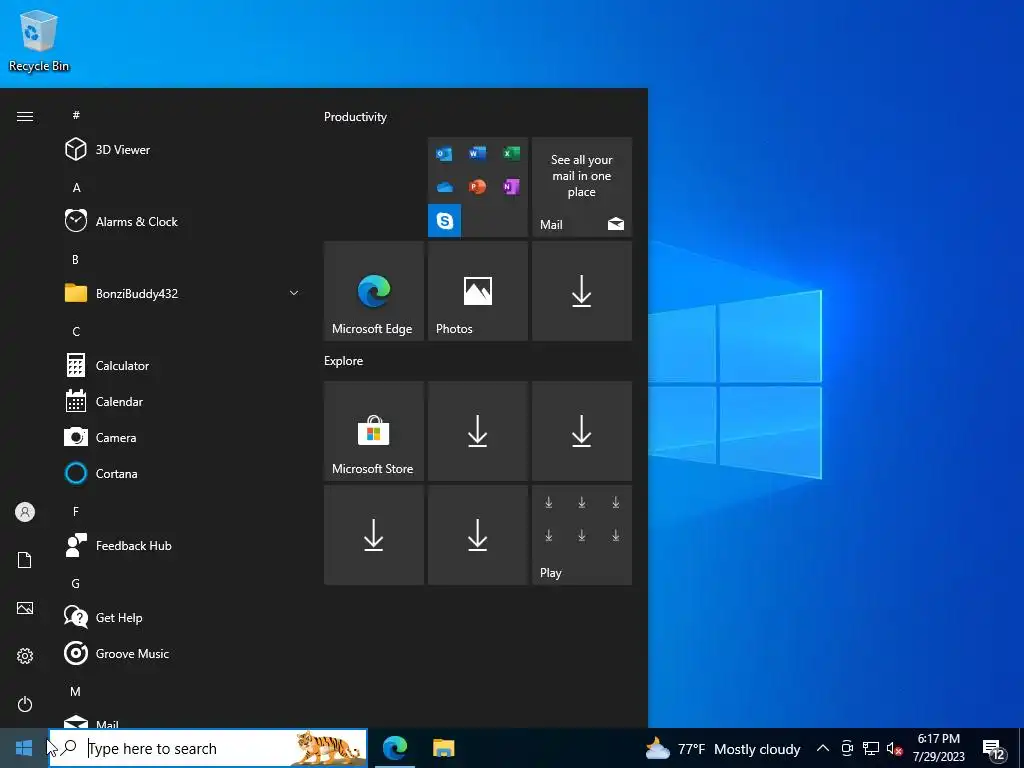Click the Meet Now tray icon
Screen dimensions: 1024x768
point(847,748)
